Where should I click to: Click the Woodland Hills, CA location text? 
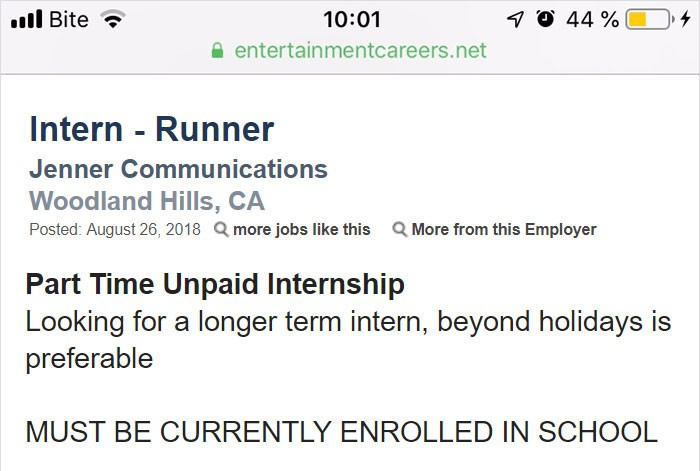[x=147, y=199]
